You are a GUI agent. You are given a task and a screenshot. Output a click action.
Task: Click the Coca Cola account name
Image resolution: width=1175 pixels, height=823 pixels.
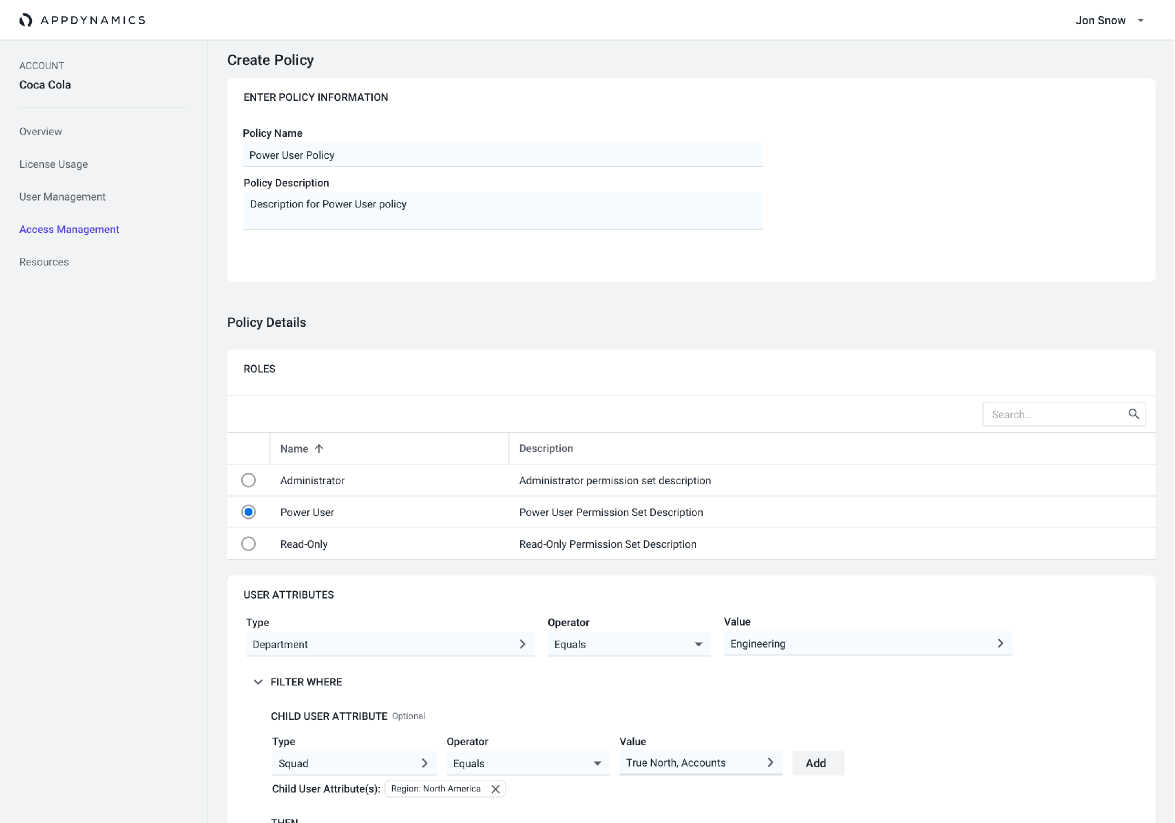coord(45,85)
